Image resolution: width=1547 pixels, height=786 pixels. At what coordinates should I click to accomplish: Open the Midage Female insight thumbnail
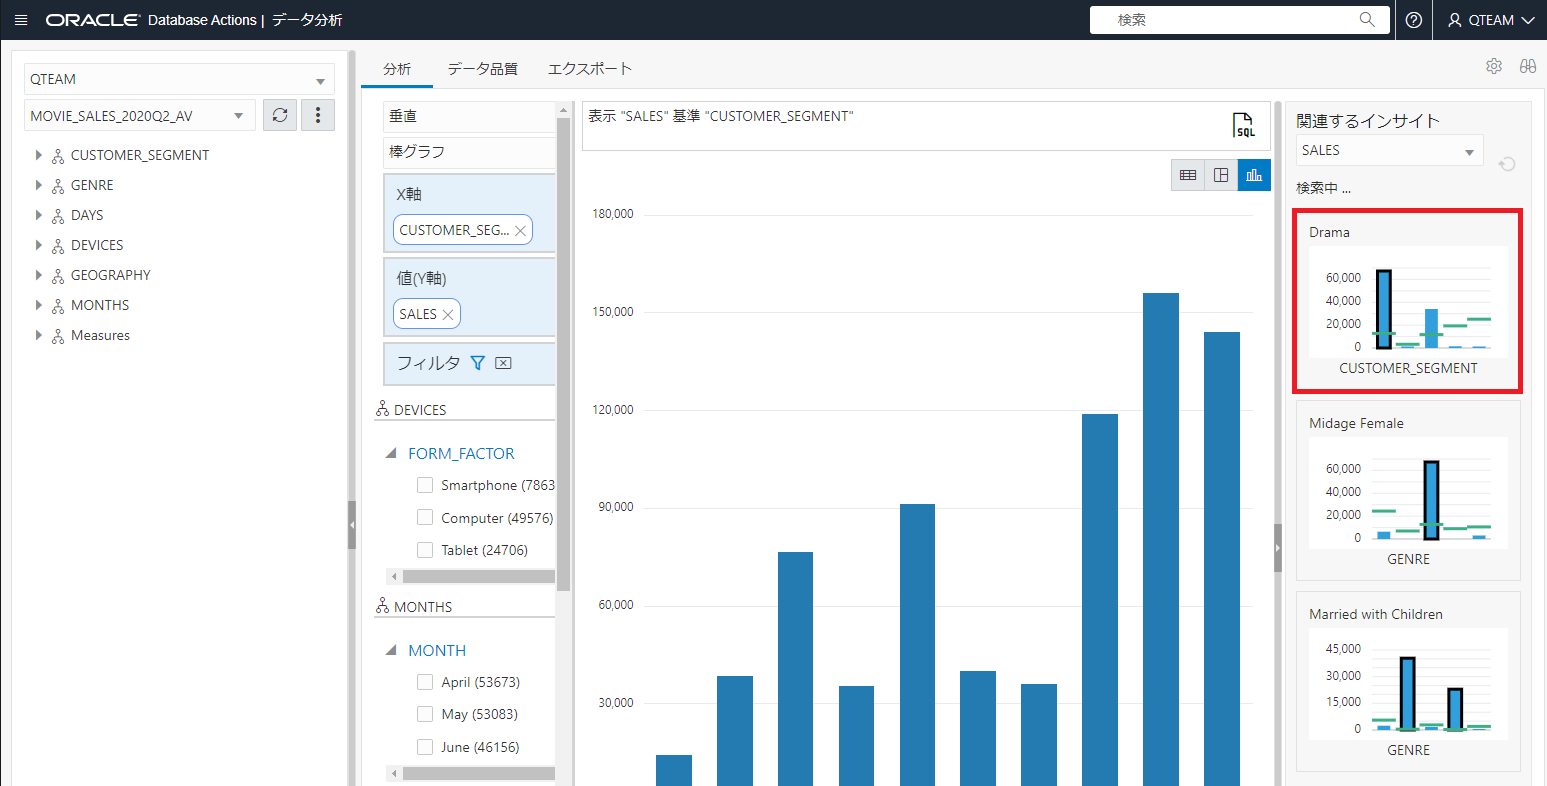pos(1408,491)
